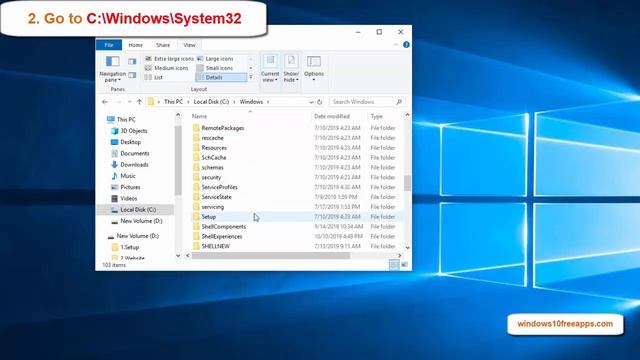Switch to the Home tab
This screenshot has height=360, width=640.
coord(136,45)
